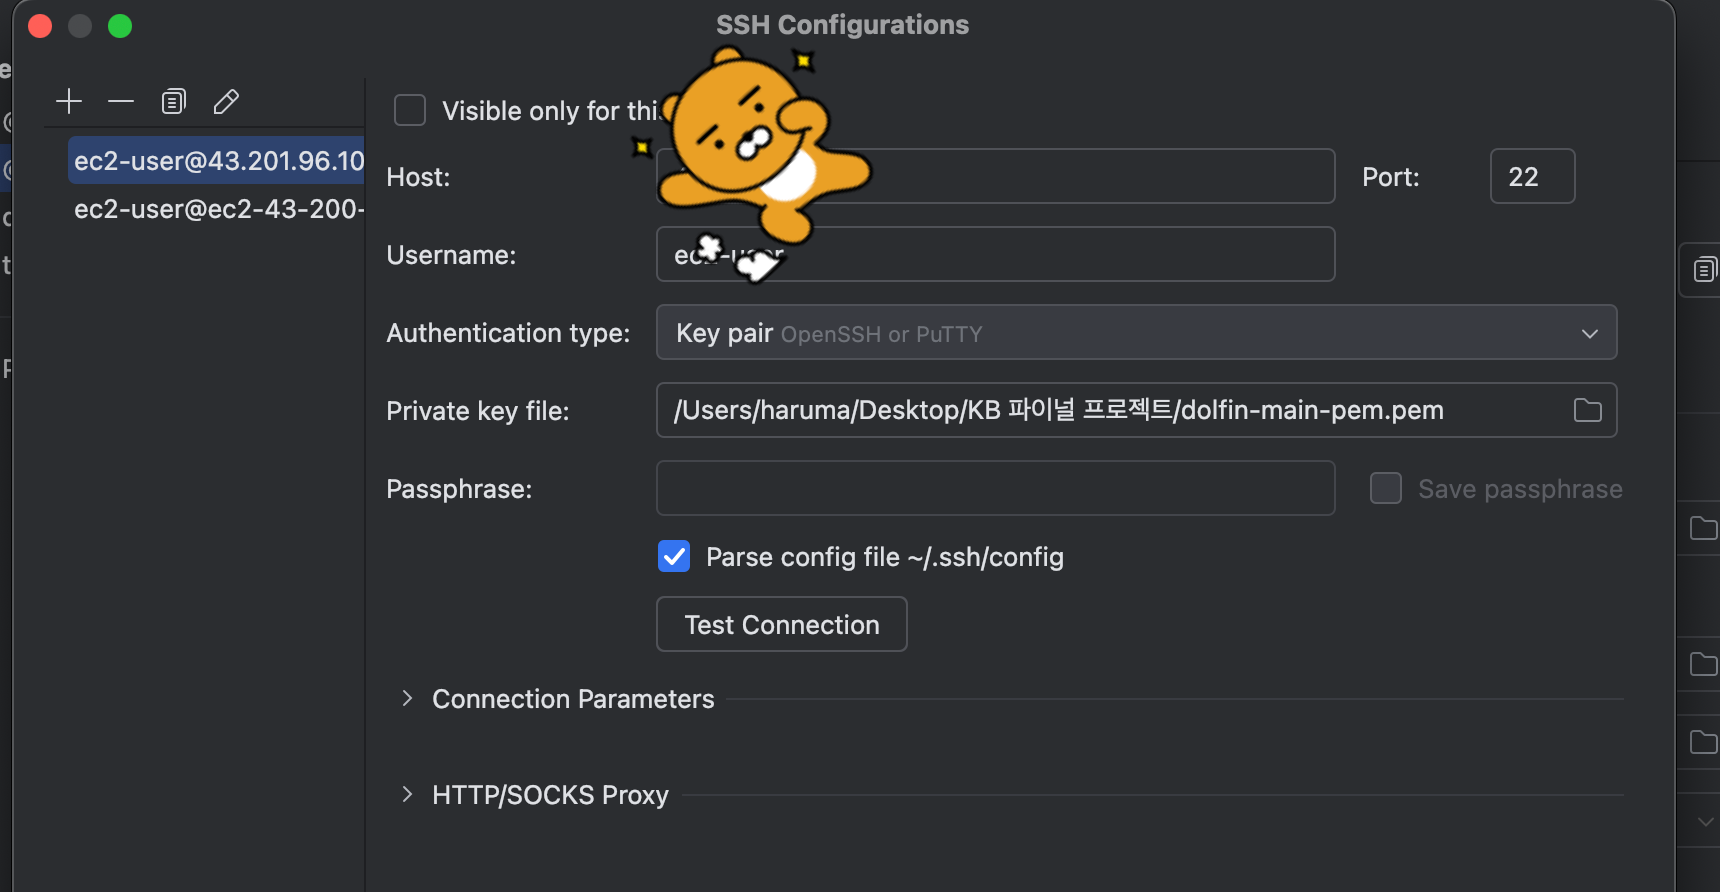Image resolution: width=1720 pixels, height=892 pixels.
Task: Uncheck Parse config file ~/.ssh/config
Action: click(x=674, y=556)
